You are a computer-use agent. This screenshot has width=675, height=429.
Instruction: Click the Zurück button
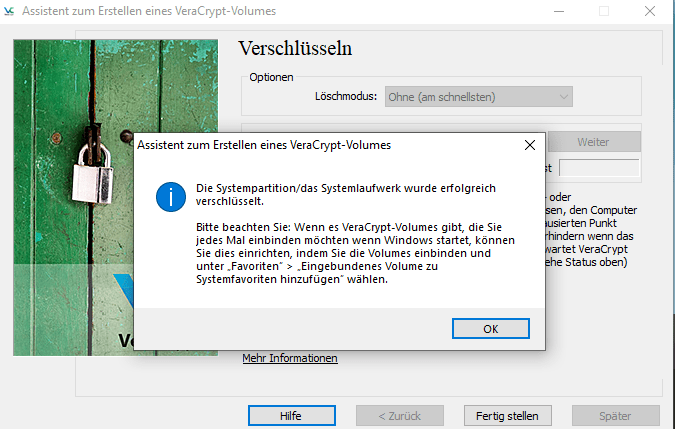pos(399,416)
